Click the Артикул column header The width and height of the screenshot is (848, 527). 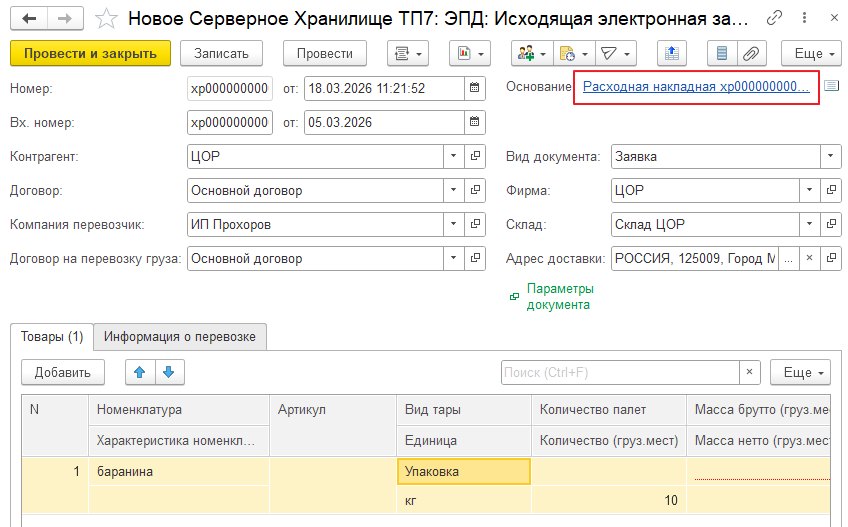pyautogui.click(x=333, y=425)
